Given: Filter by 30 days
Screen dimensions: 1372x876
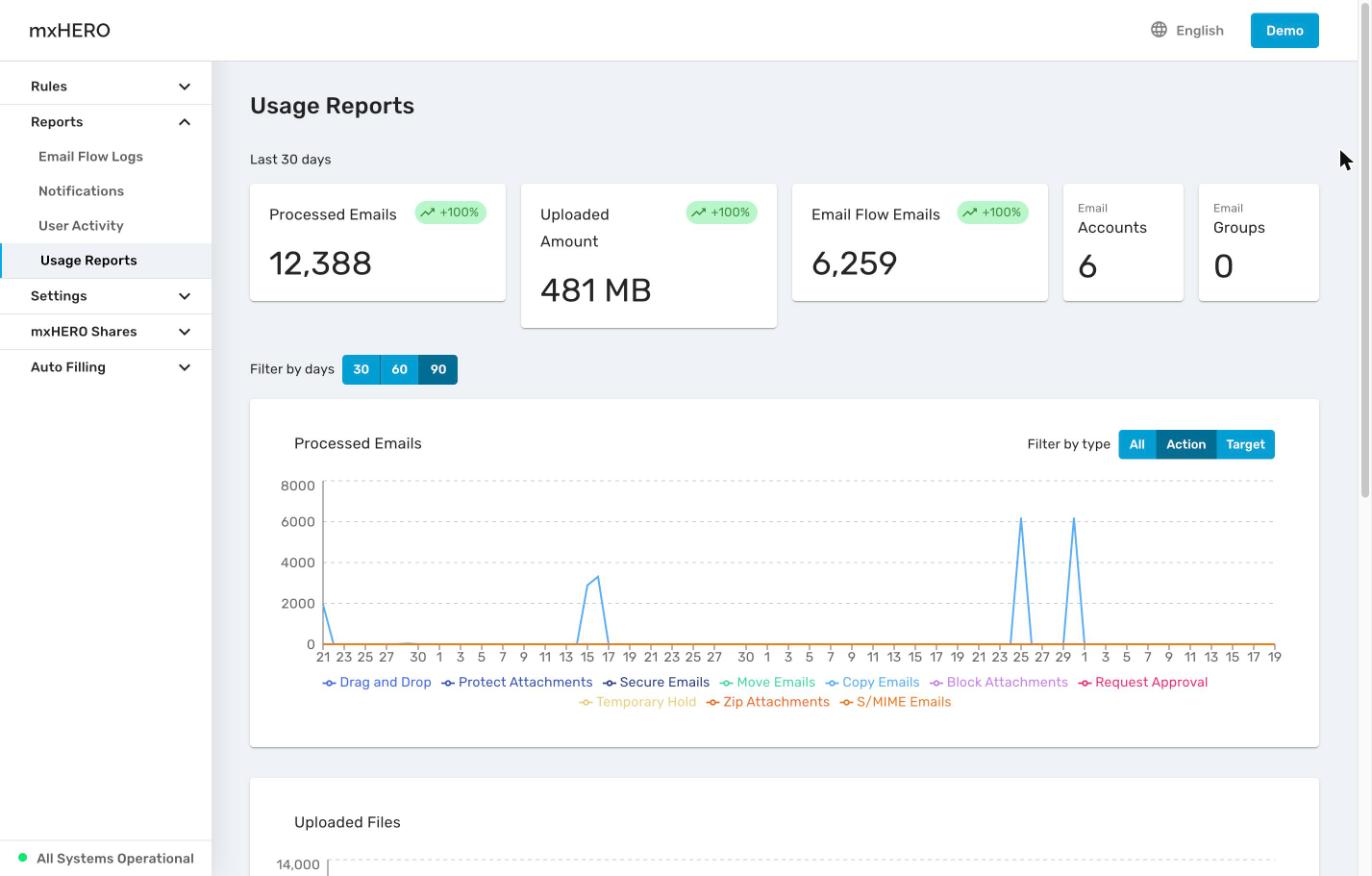Looking at the screenshot, I should [x=361, y=369].
